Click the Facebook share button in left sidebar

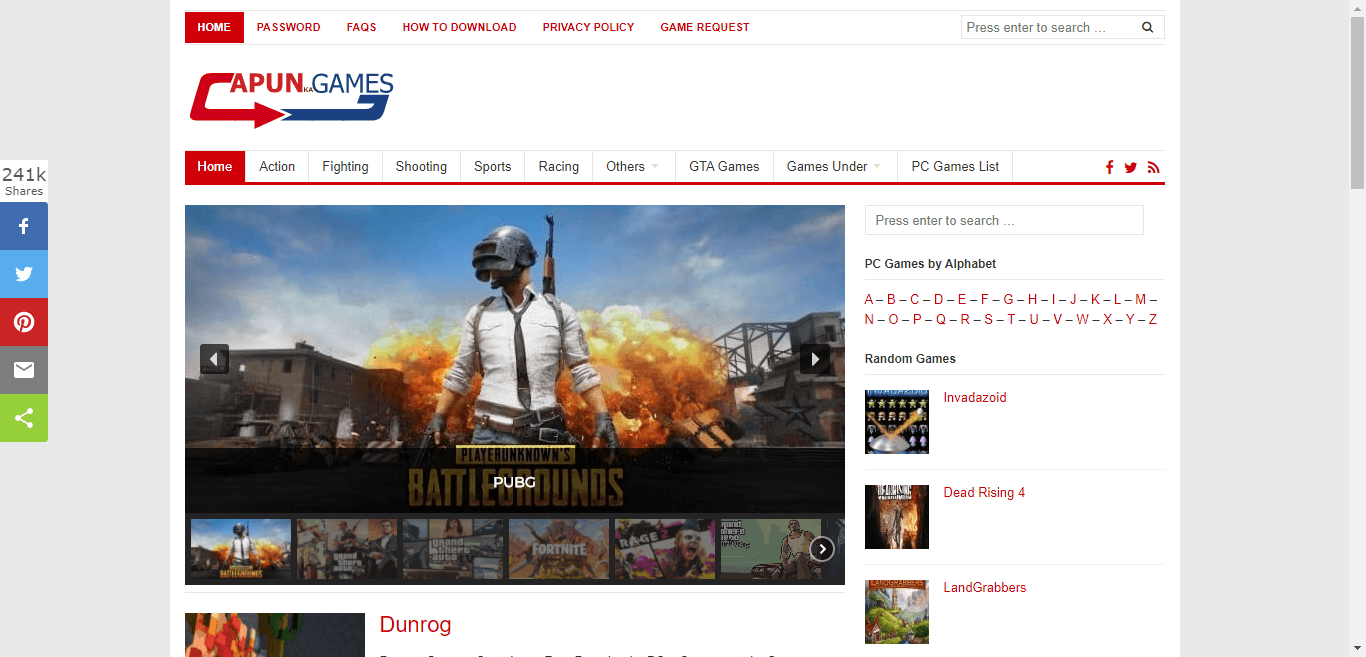(x=24, y=226)
